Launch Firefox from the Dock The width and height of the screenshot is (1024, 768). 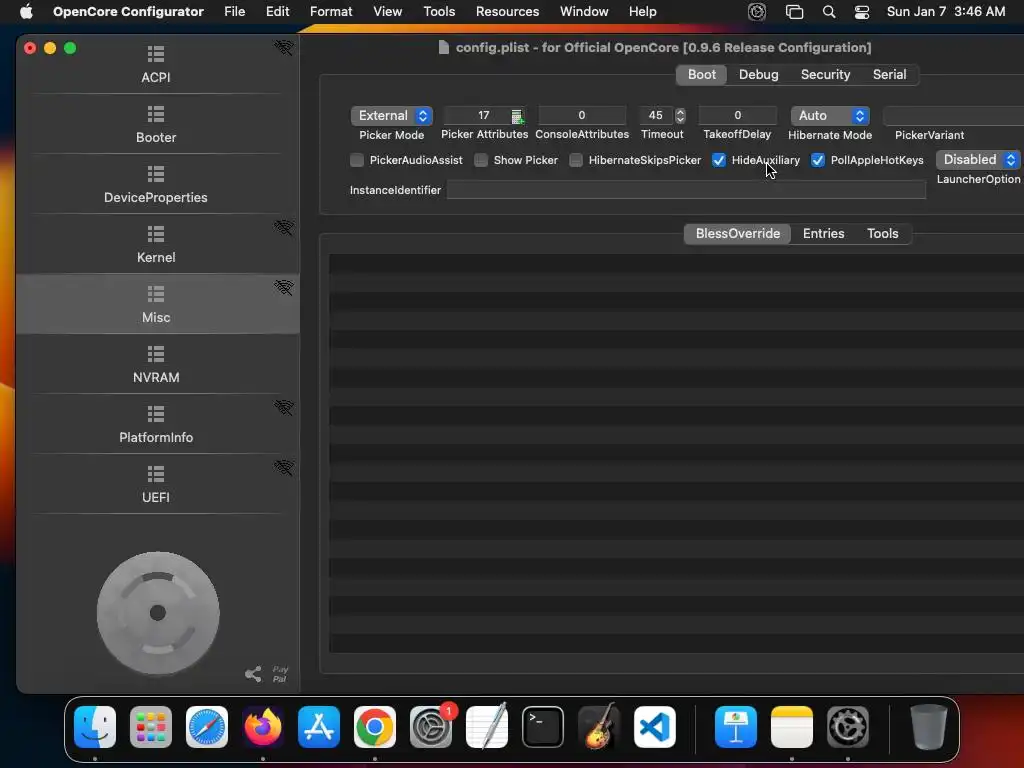[263, 727]
